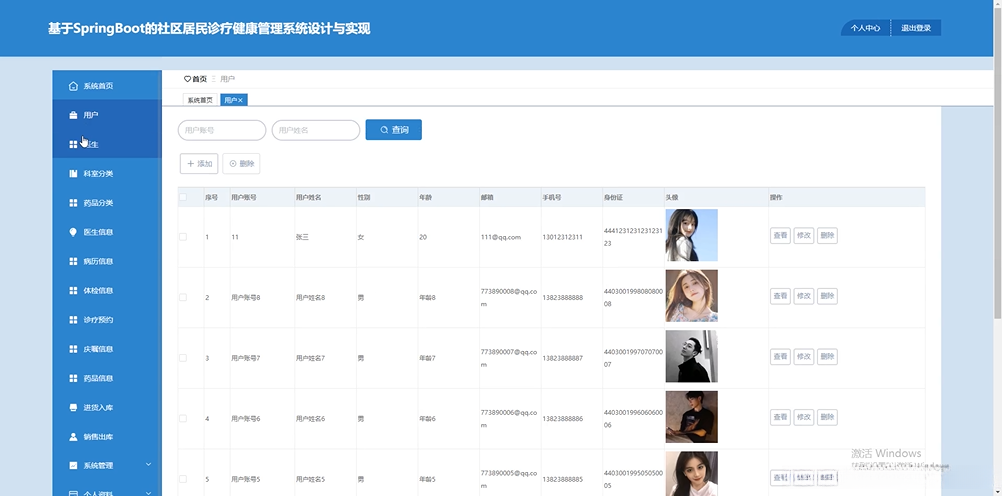Select the 用户 tab label
This screenshot has height=496, width=1002.
click(x=230, y=100)
